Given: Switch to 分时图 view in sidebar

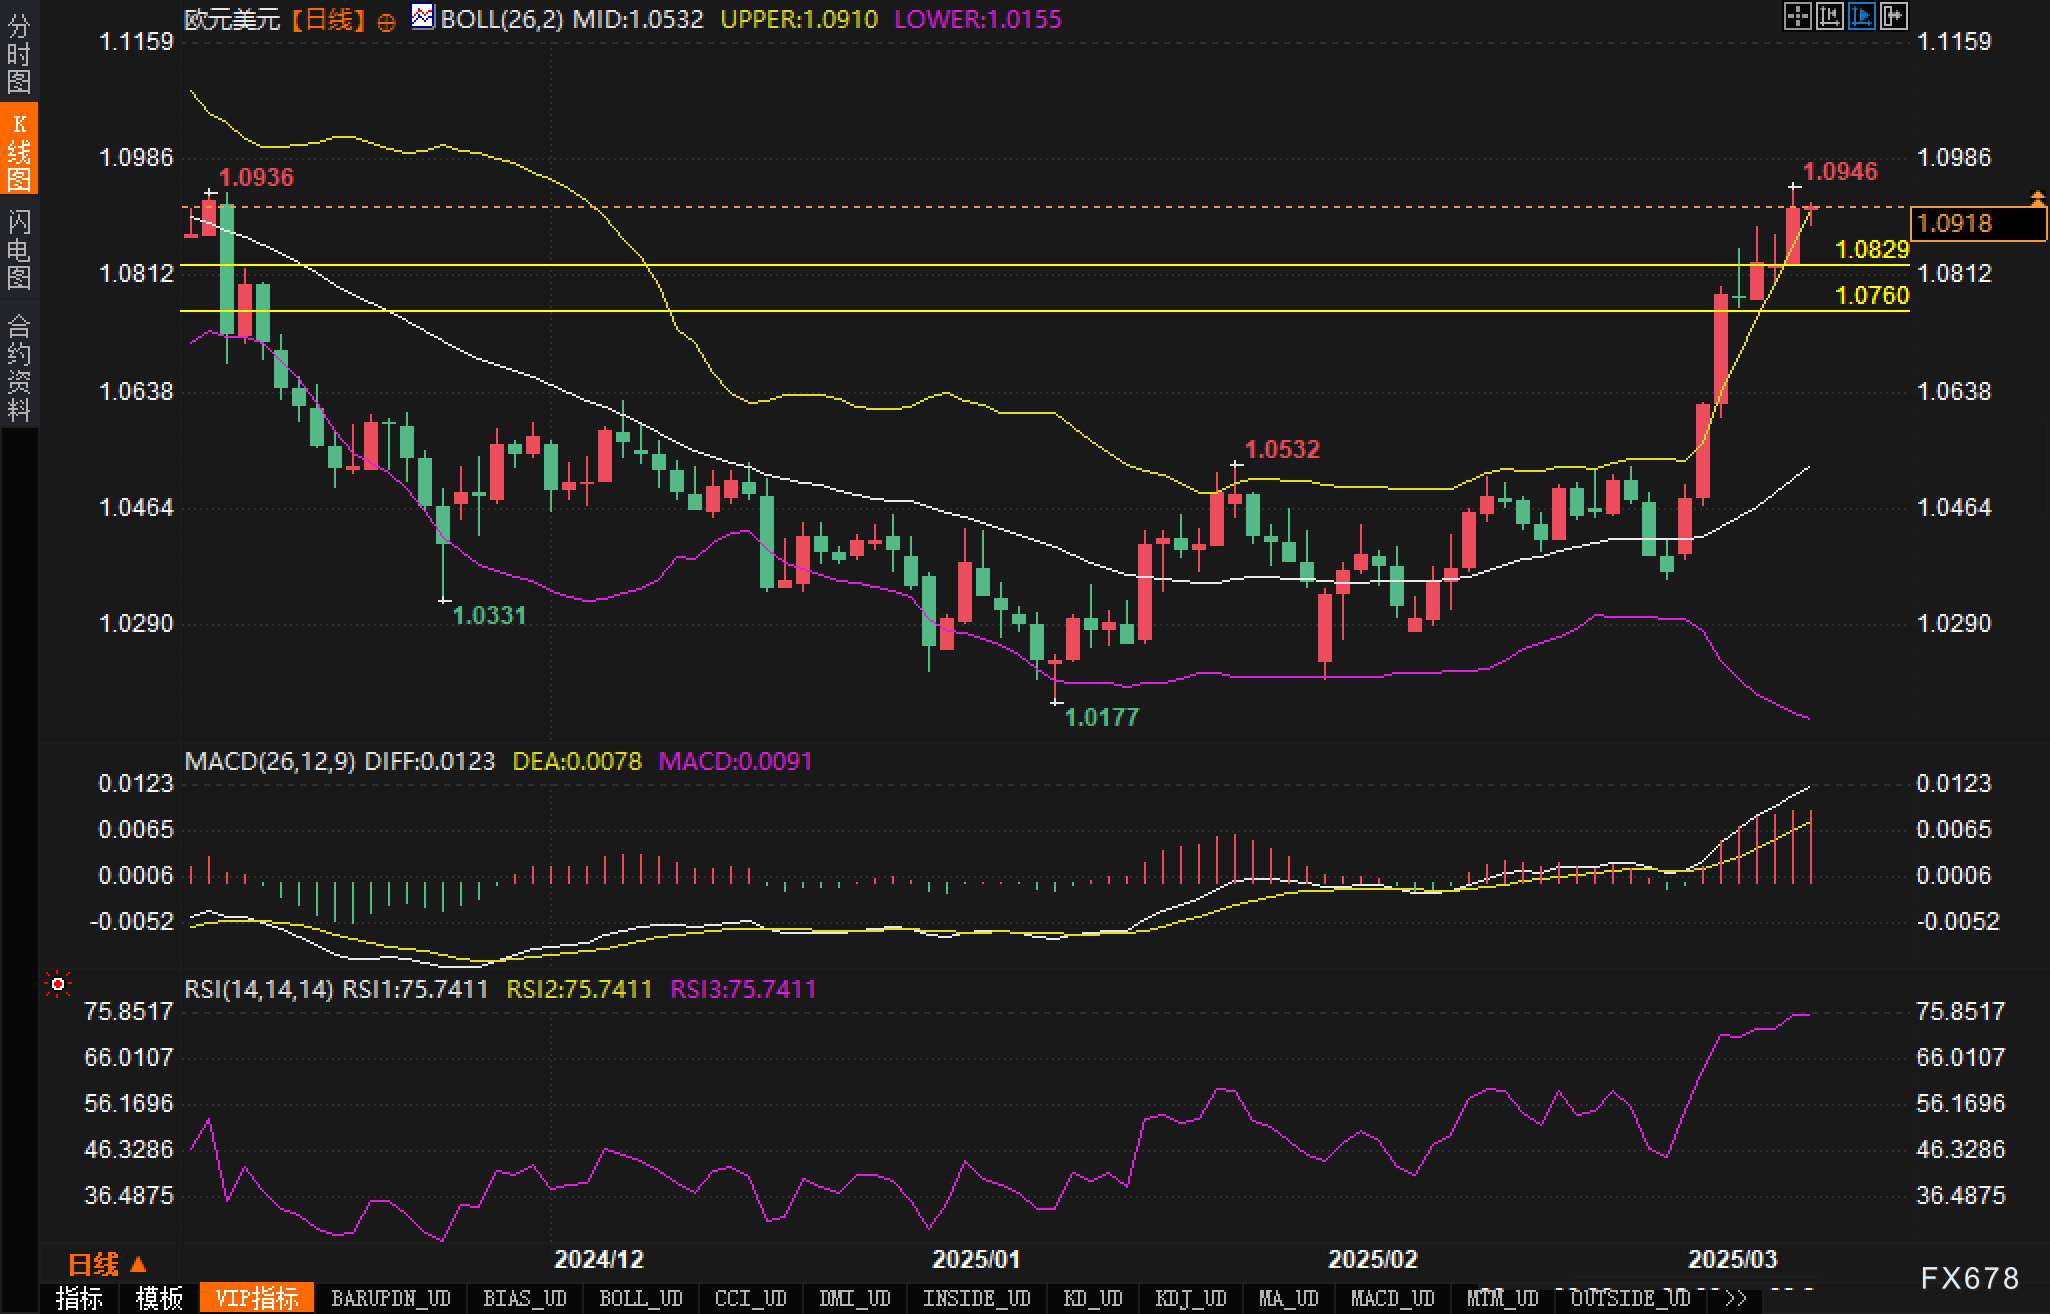Looking at the screenshot, I should pyautogui.click(x=18, y=53).
